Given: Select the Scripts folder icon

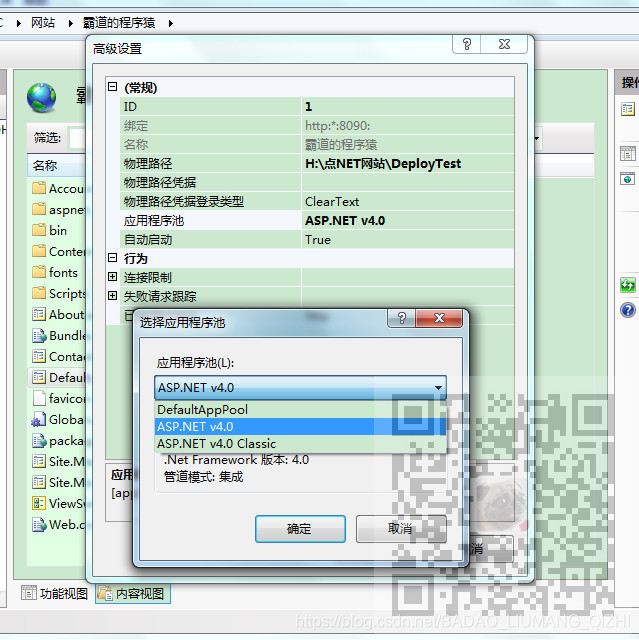Looking at the screenshot, I should [39, 293].
